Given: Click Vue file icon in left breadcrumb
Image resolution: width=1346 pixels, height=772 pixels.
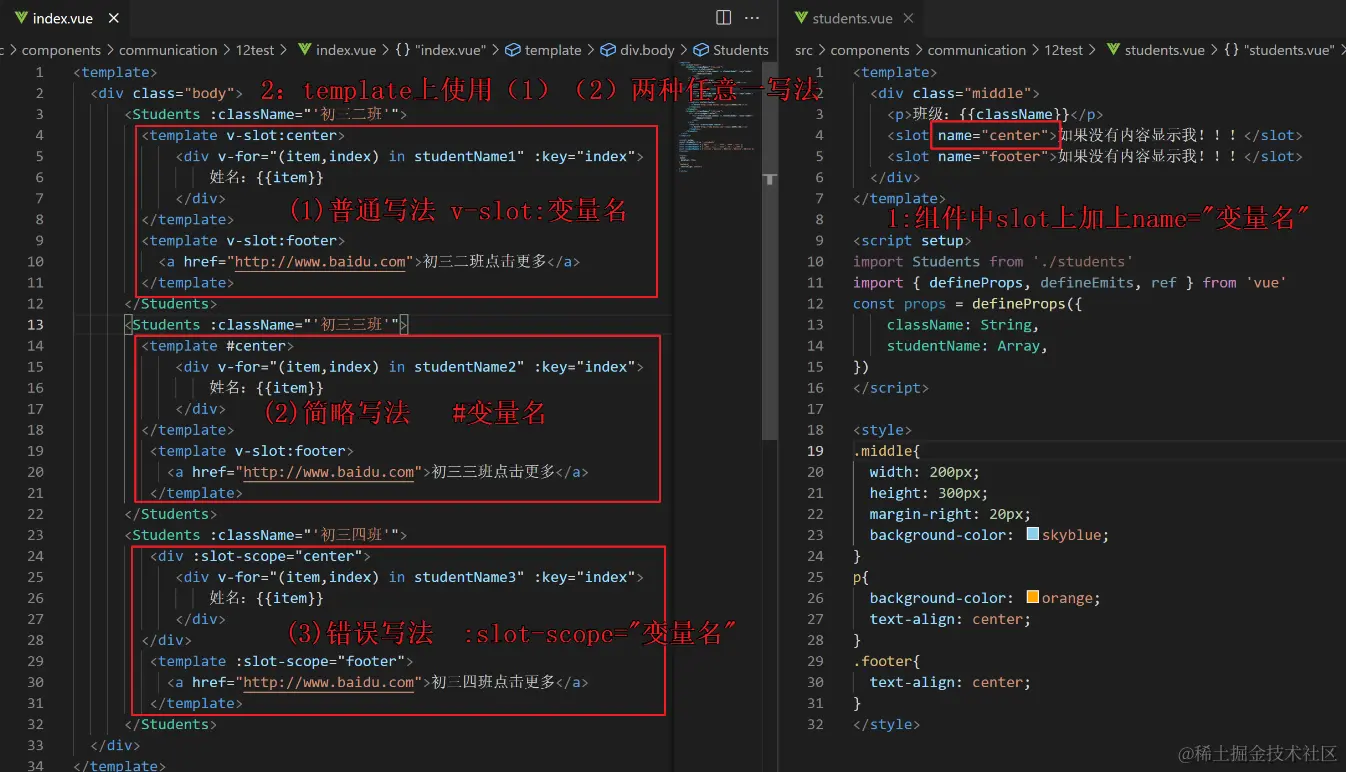Looking at the screenshot, I should [303, 50].
